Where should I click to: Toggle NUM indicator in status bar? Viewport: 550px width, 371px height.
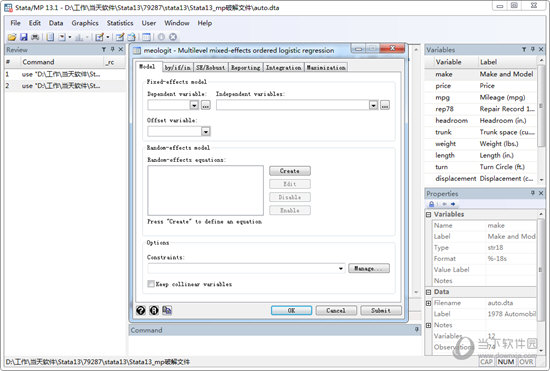(x=506, y=362)
